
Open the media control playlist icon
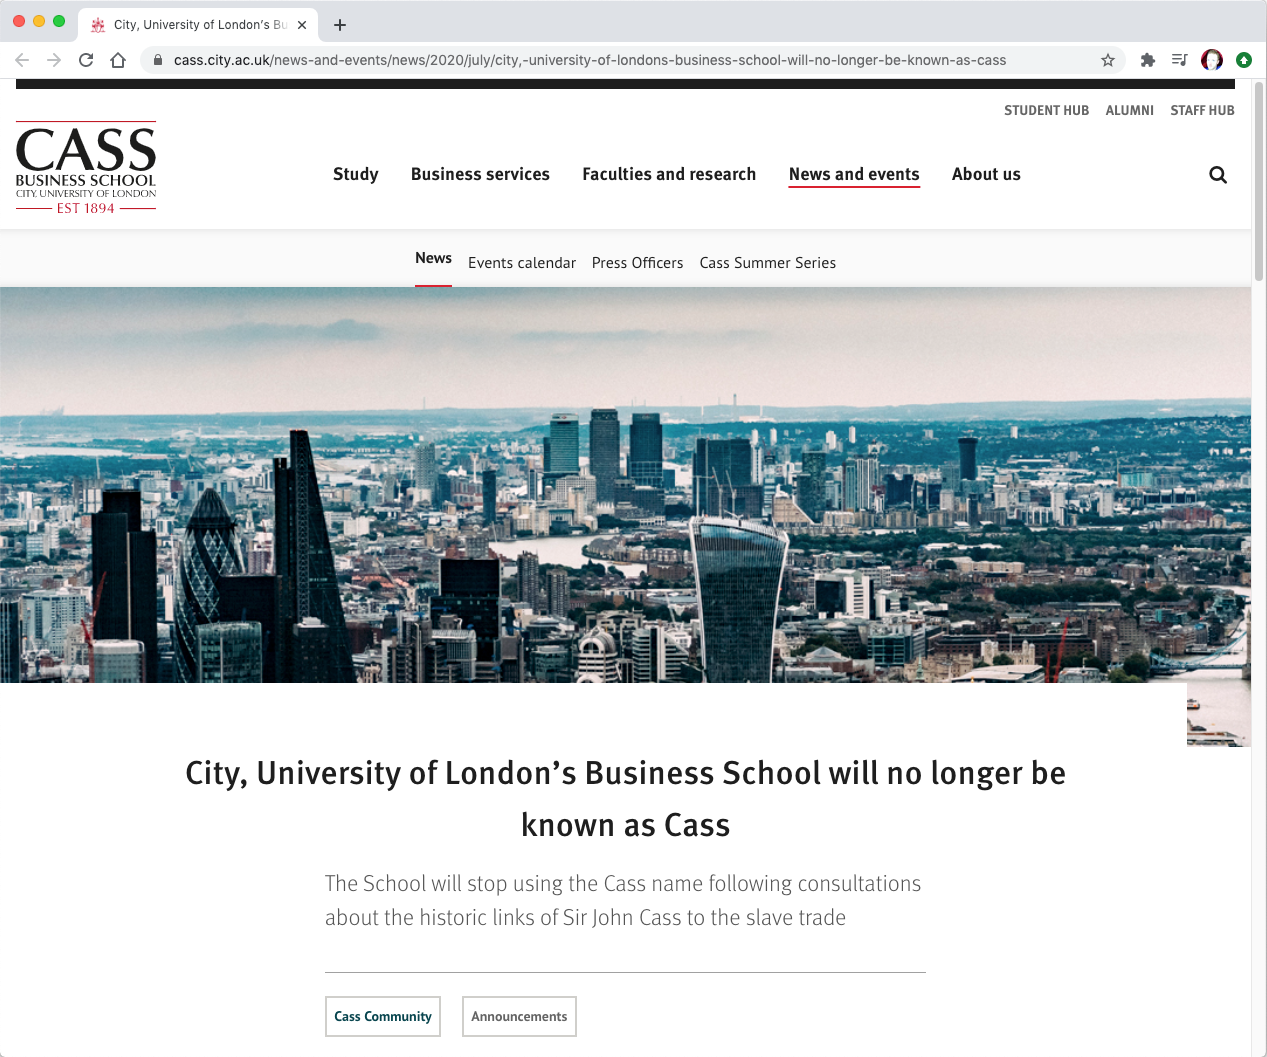(1180, 60)
